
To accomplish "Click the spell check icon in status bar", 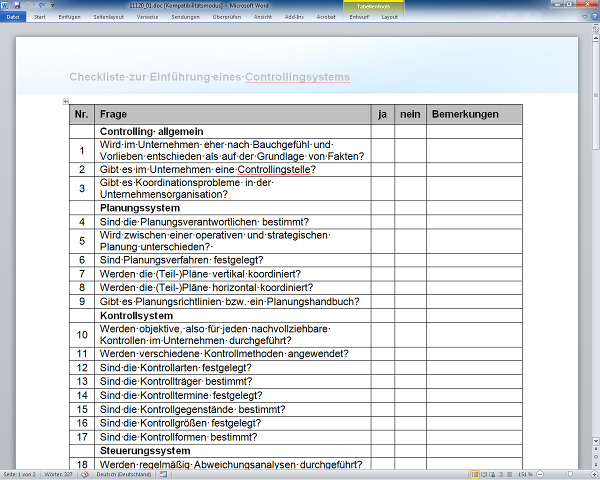I will pyautogui.click(x=86, y=473).
